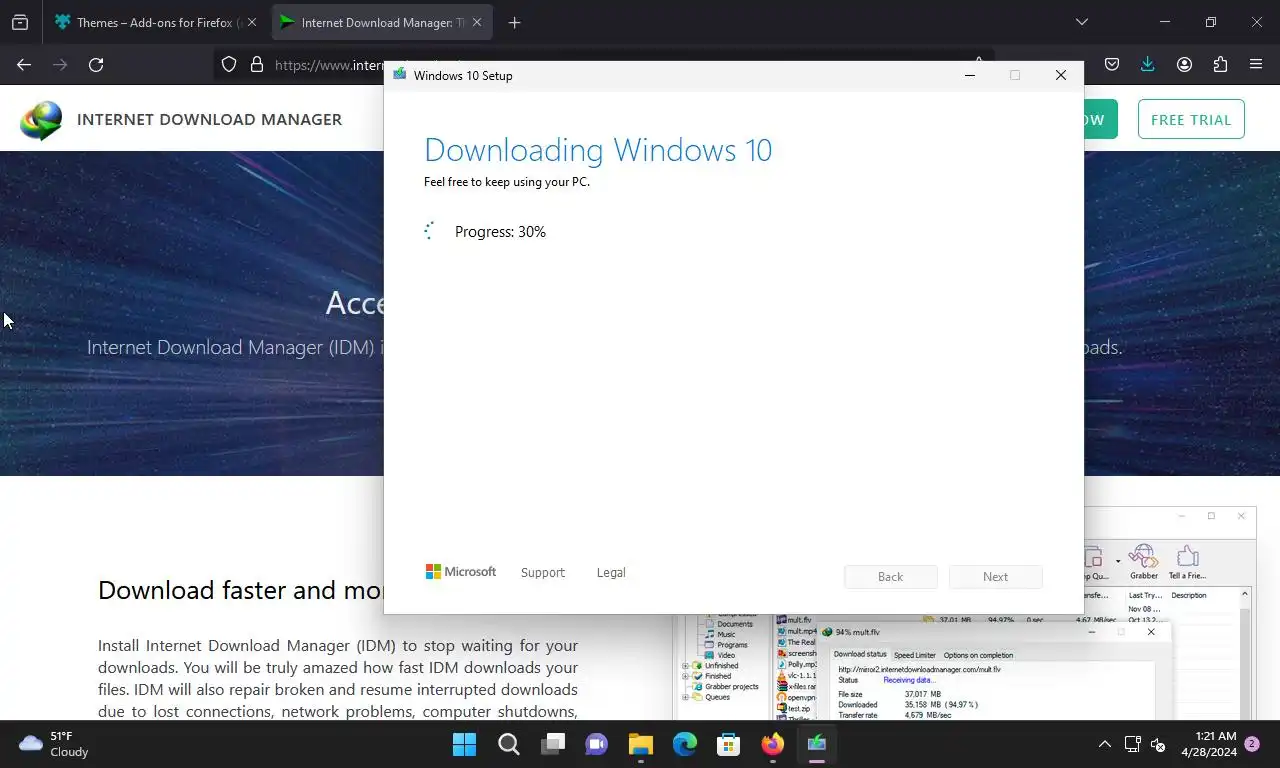Focus the Firefox address bar URL

(x=328, y=65)
